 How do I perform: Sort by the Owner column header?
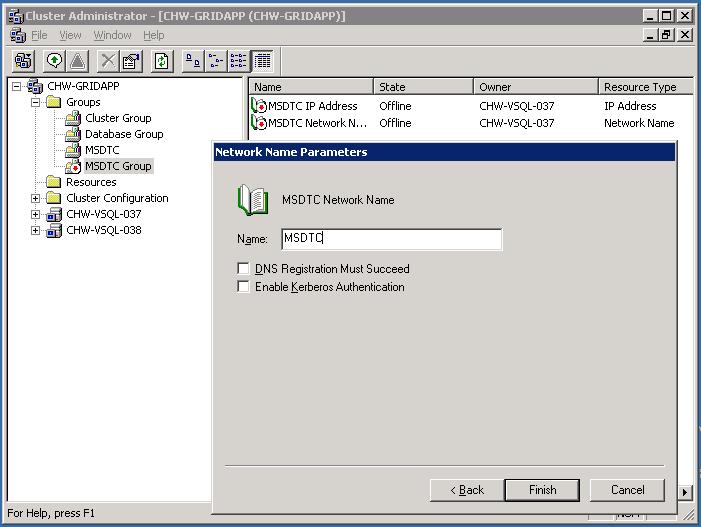pyautogui.click(x=536, y=87)
